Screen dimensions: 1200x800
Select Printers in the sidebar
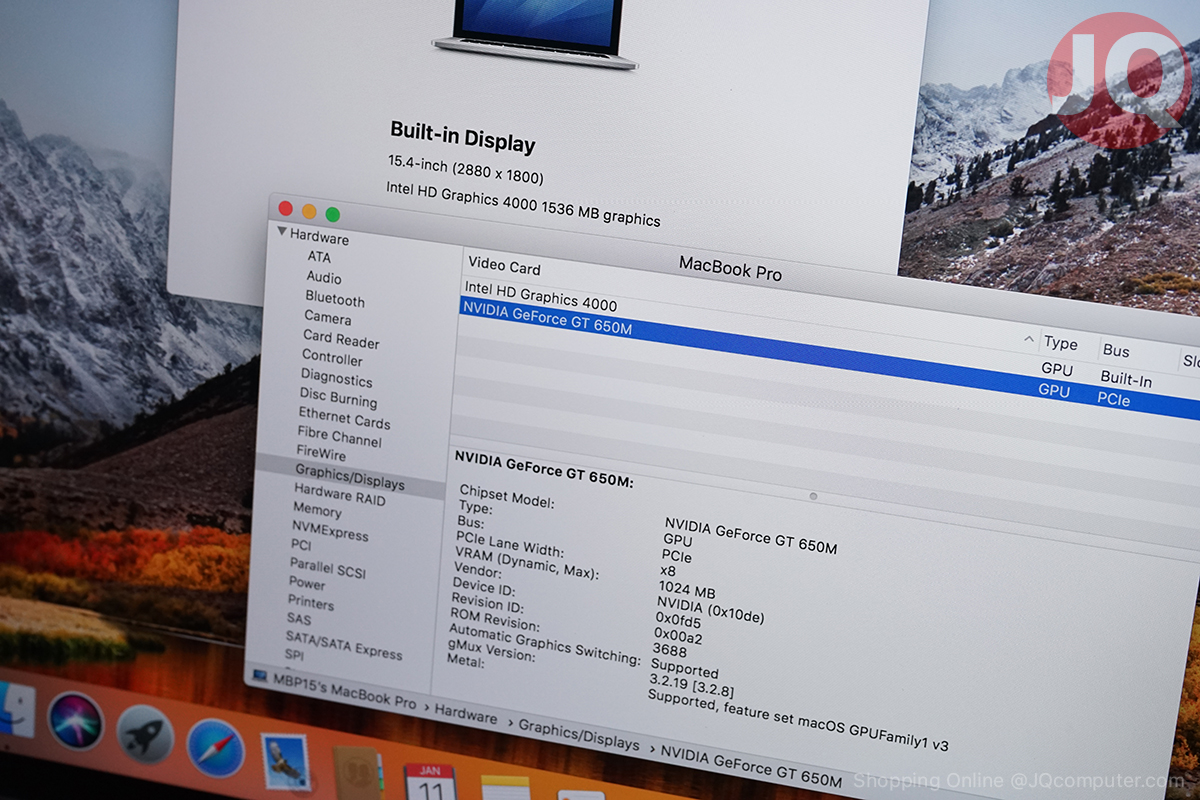311,603
